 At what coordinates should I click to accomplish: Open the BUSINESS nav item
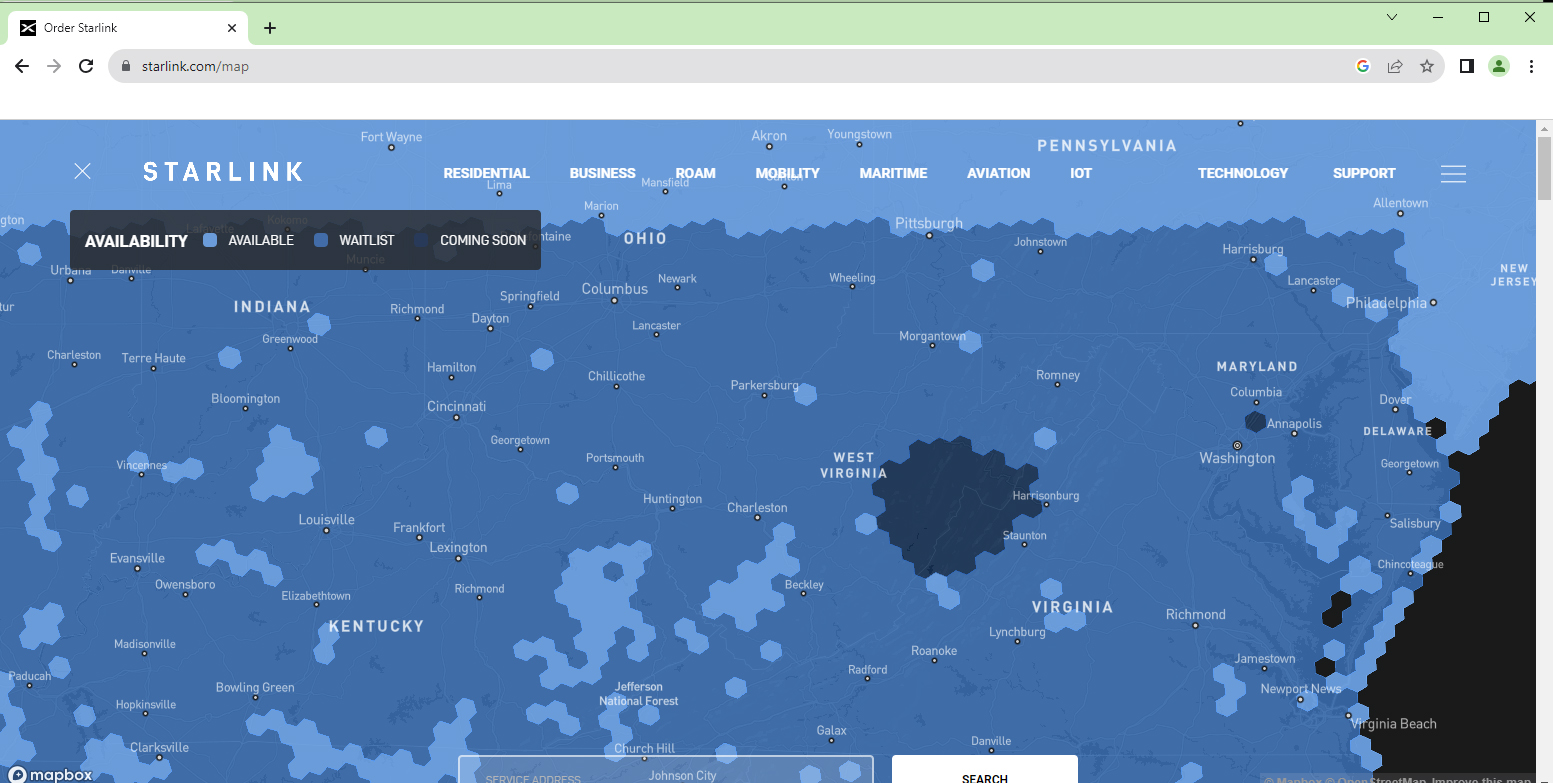tap(602, 173)
